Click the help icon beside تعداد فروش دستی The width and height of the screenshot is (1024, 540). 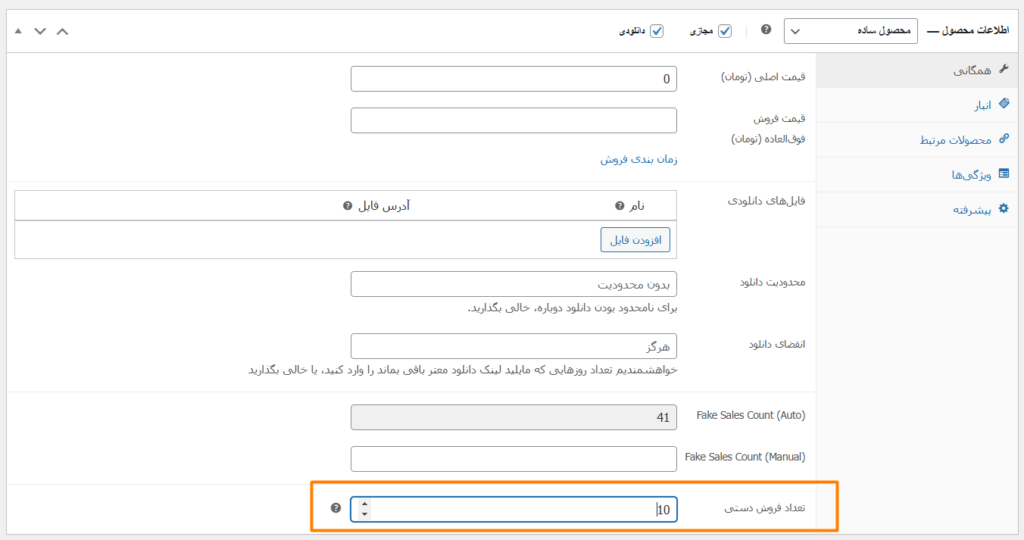(x=336, y=508)
